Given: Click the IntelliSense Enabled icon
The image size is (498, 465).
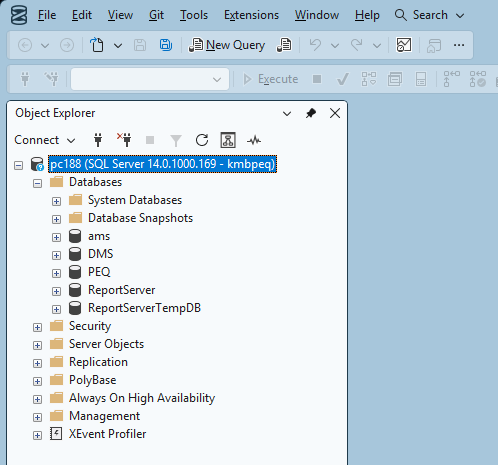Looking at the screenshot, I should click(x=421, y=79).
